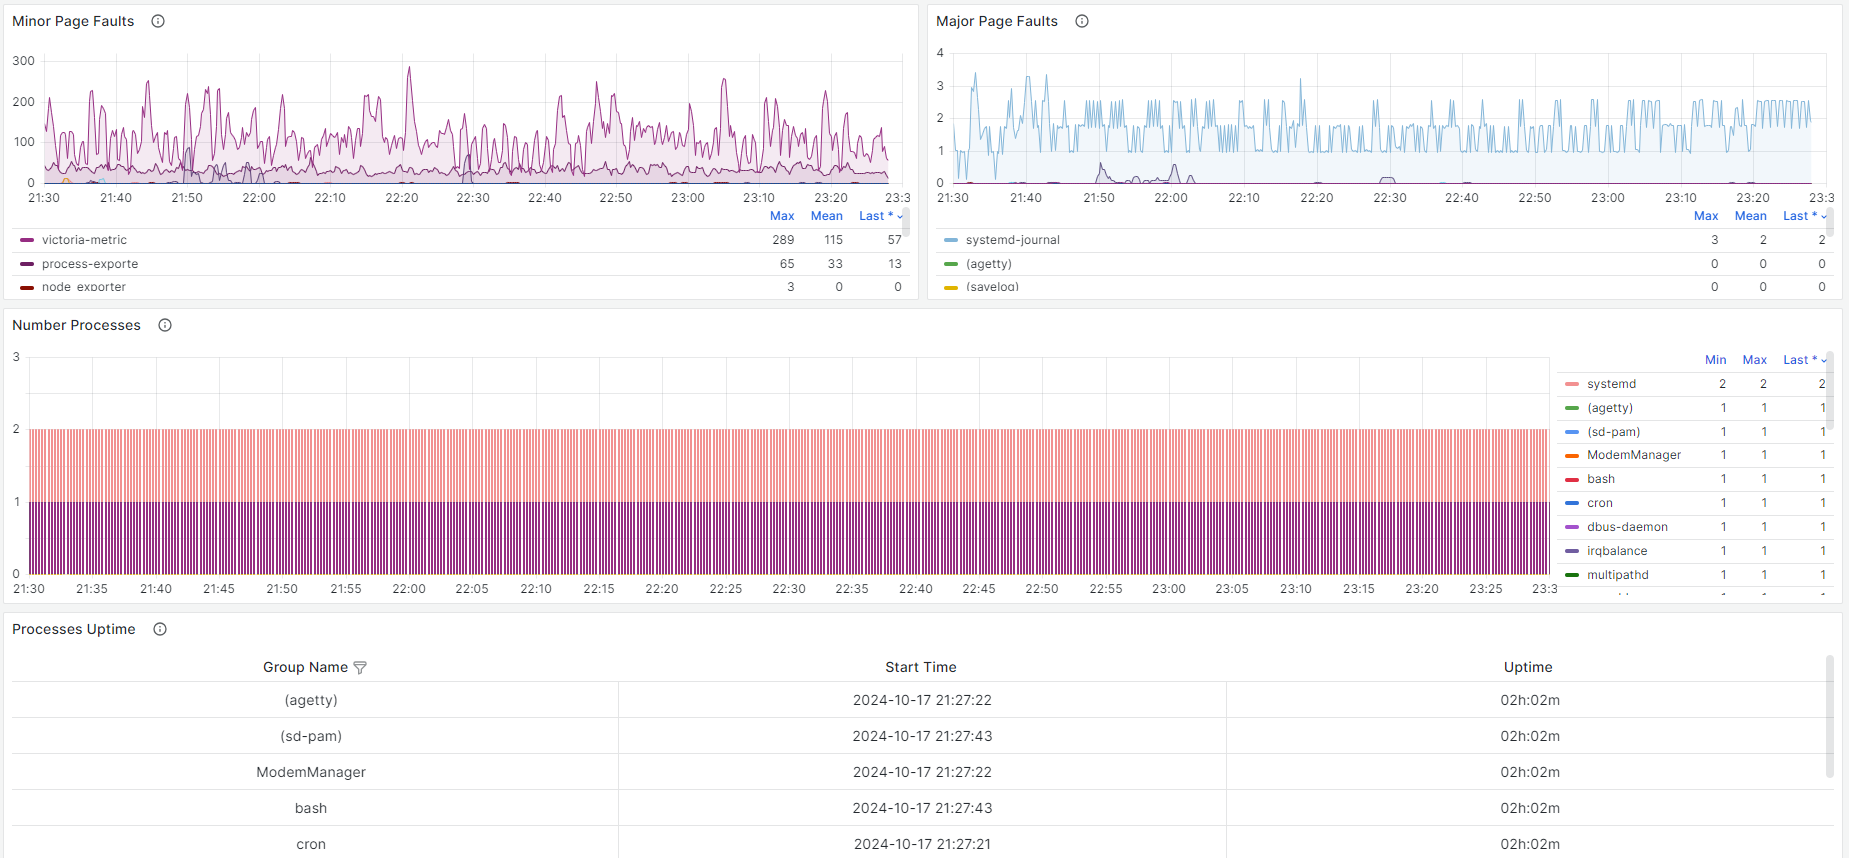This screenshot has height=858, width=1849.
Task: Hide the ModemManager series in the legend
Action: 1633,455
